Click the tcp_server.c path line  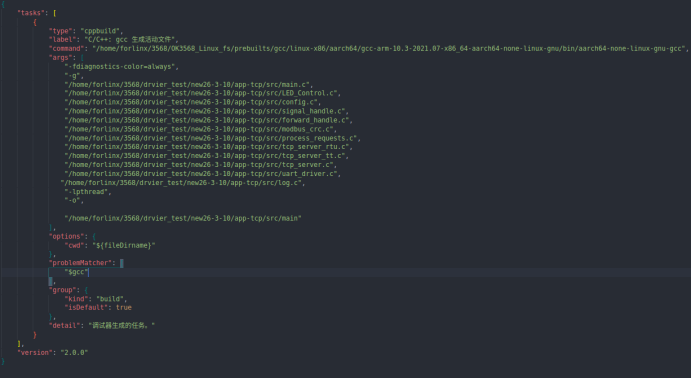tap(199, 165)
